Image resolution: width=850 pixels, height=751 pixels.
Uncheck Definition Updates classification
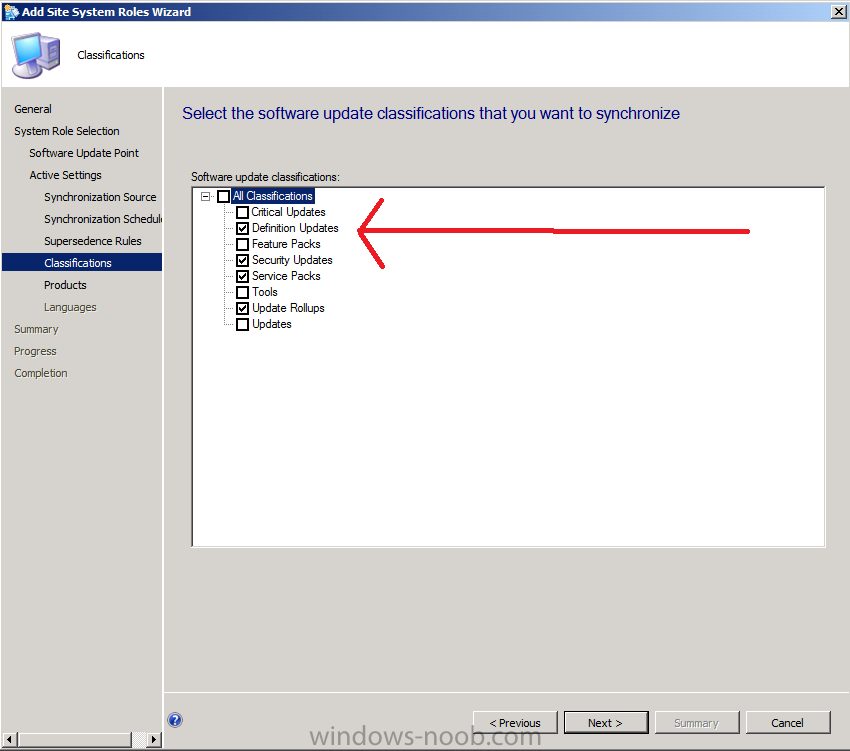(242, 228)
